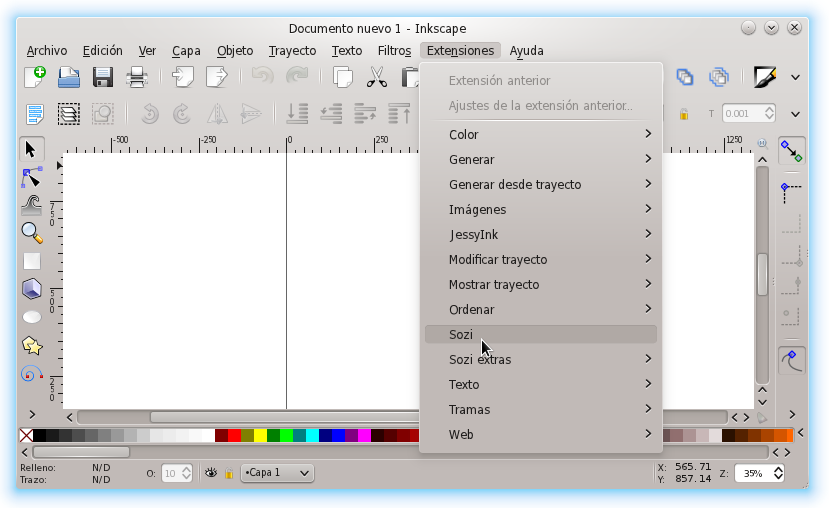Open the Ordenar extensions entry

[541, 309]
